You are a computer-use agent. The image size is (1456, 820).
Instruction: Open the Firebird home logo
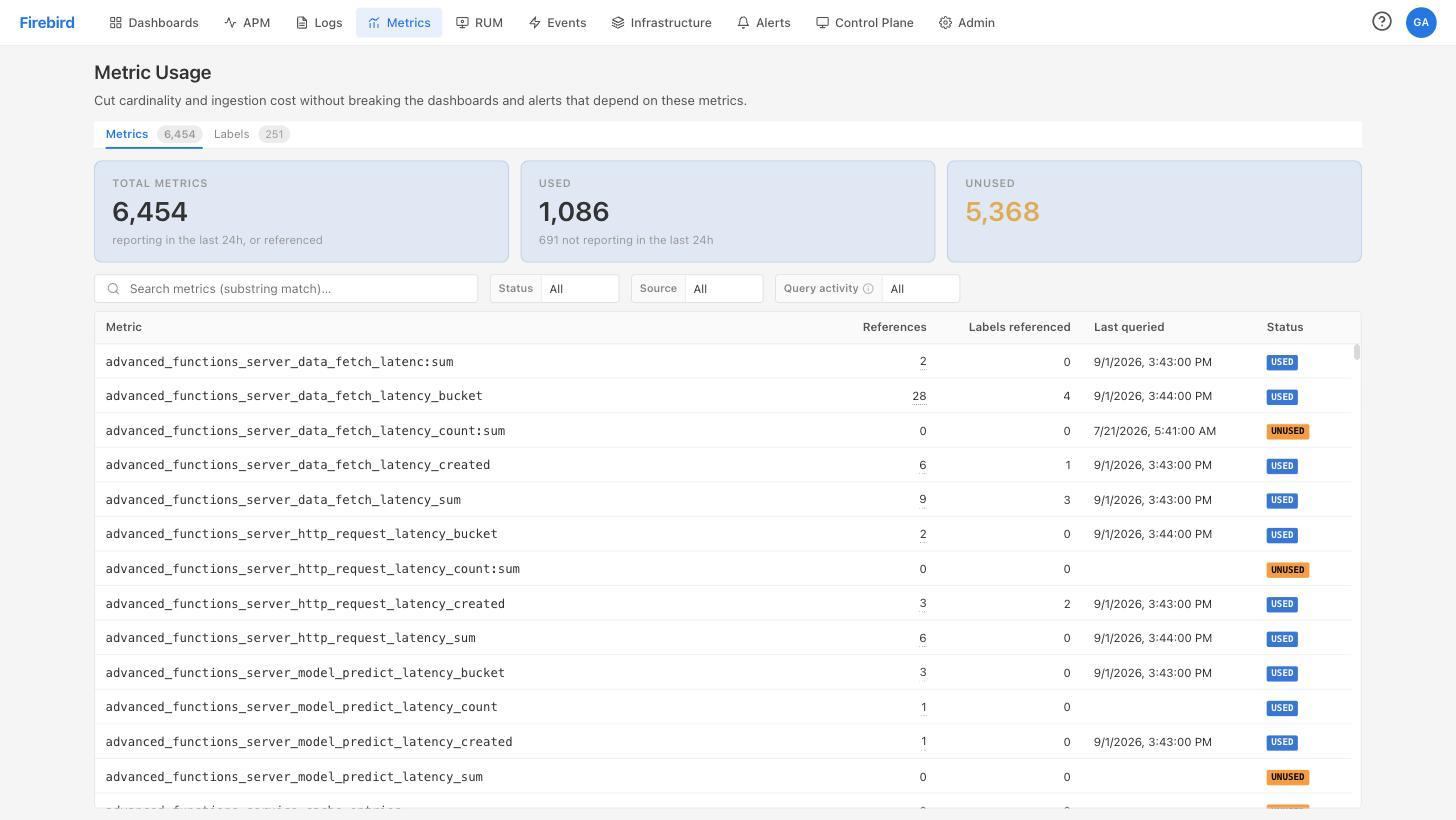click(x=47, y=22)
